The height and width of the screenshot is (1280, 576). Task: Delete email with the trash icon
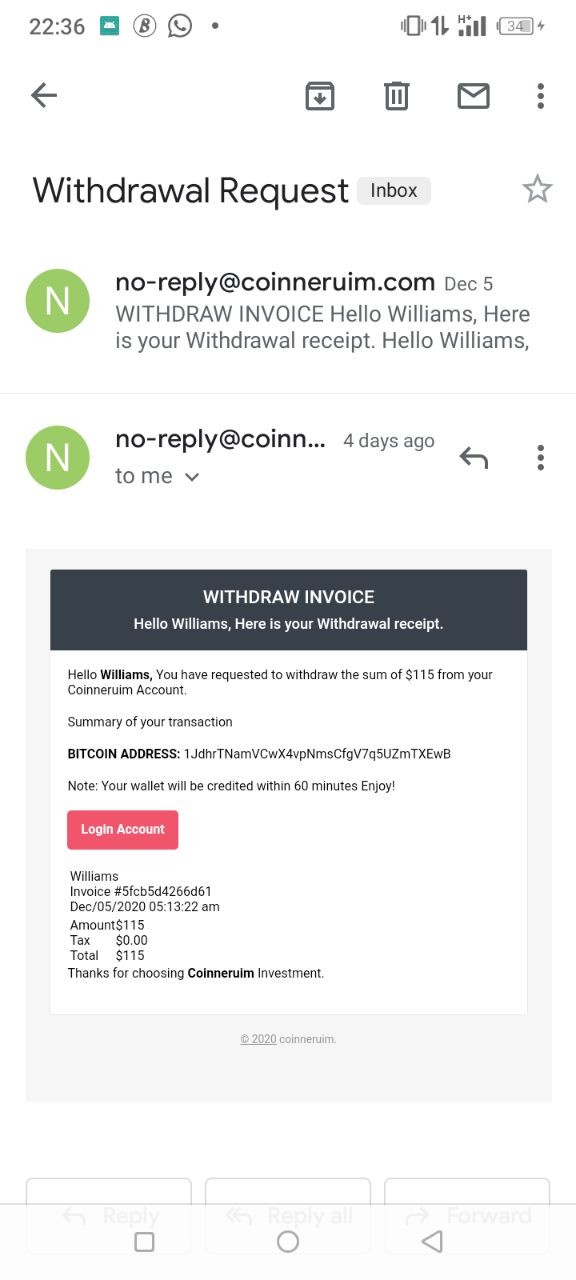point(397,96)
